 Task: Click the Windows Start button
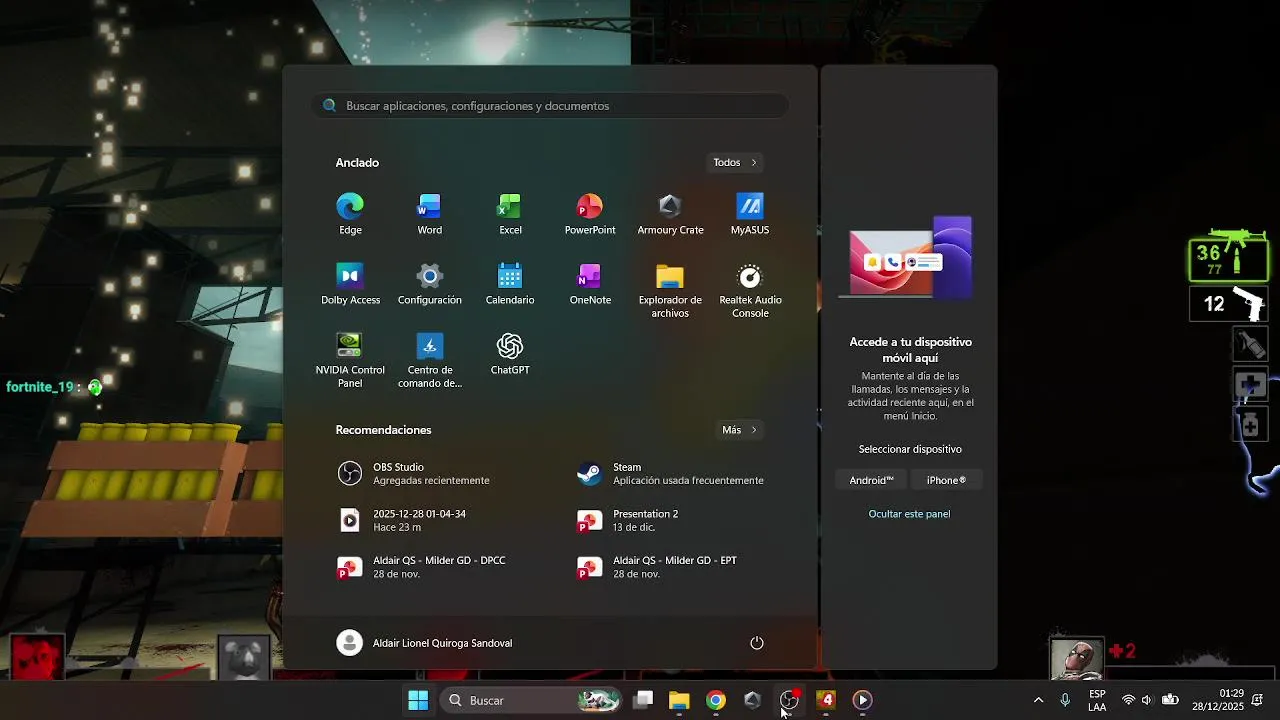pyautogui.click(x=418, y=700)
